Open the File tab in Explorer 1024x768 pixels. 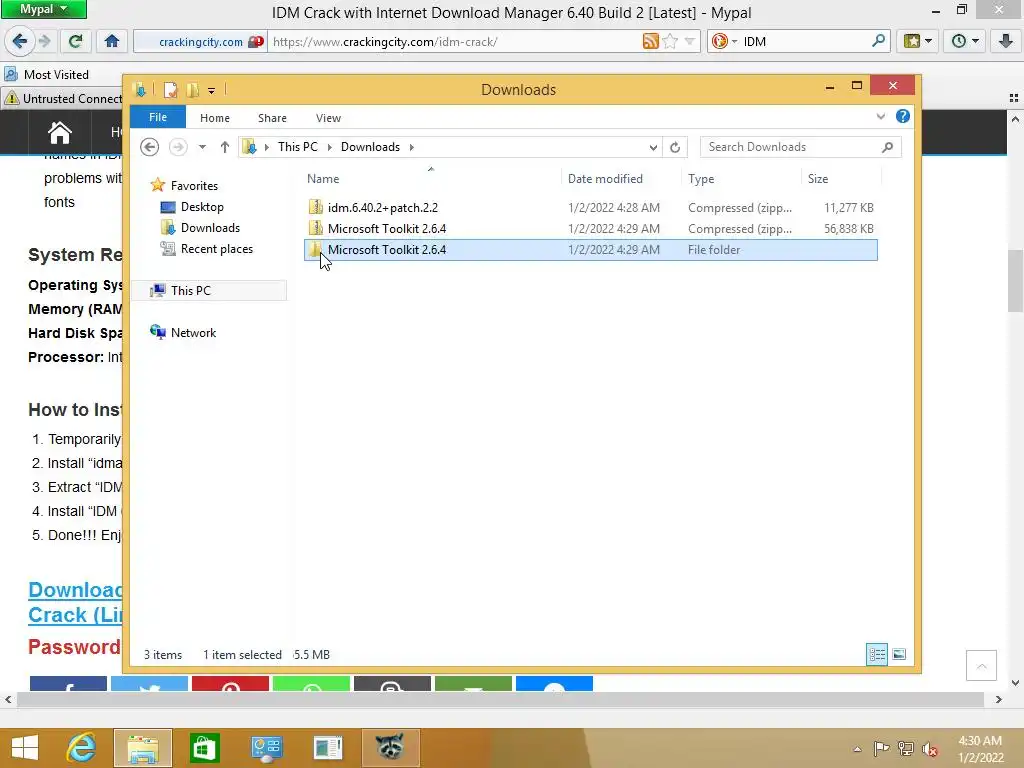pyautogui.click(x=158, y=118)
